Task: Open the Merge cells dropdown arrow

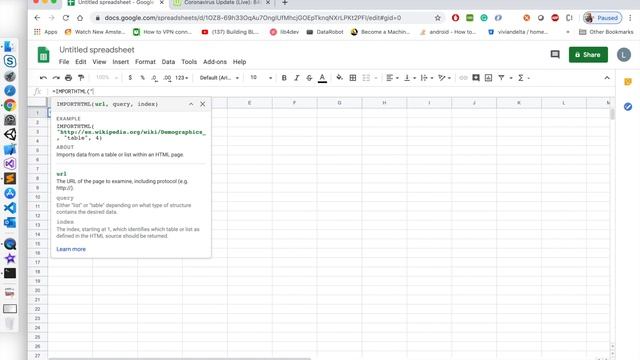Action: pyautogui.click(x=376, y=78)
